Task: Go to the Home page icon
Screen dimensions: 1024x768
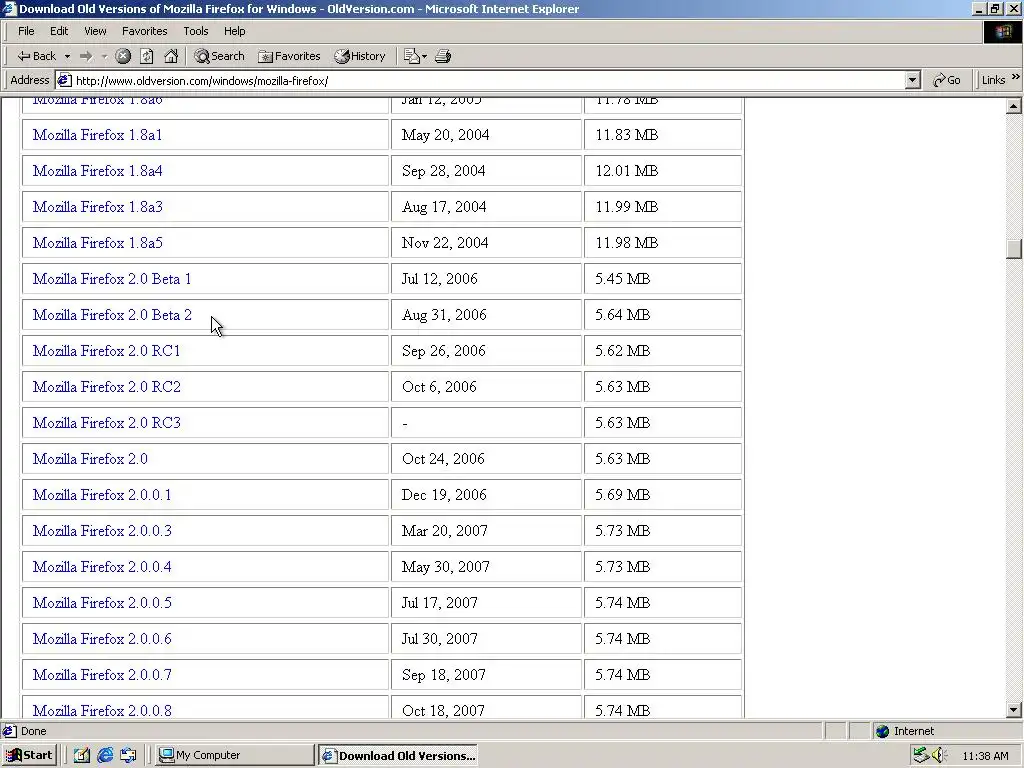Action: click(171, 56)
